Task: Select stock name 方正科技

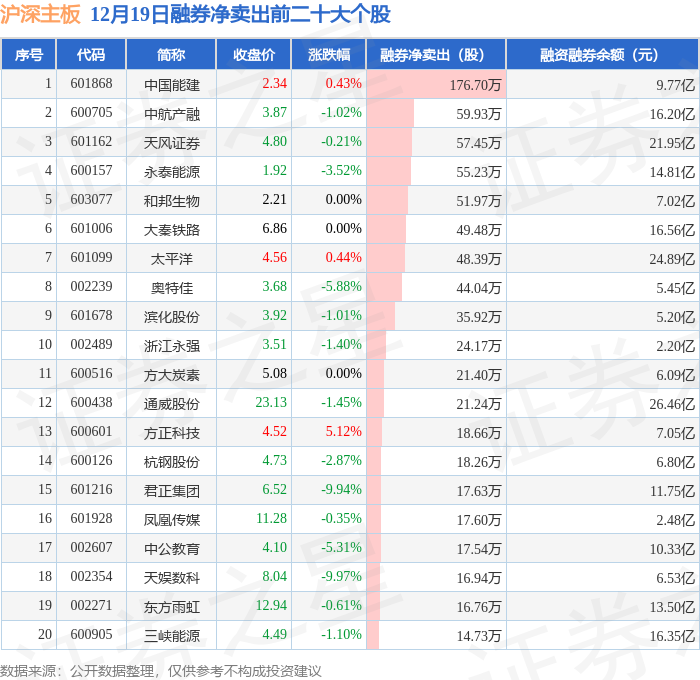Action: [172, 433]
